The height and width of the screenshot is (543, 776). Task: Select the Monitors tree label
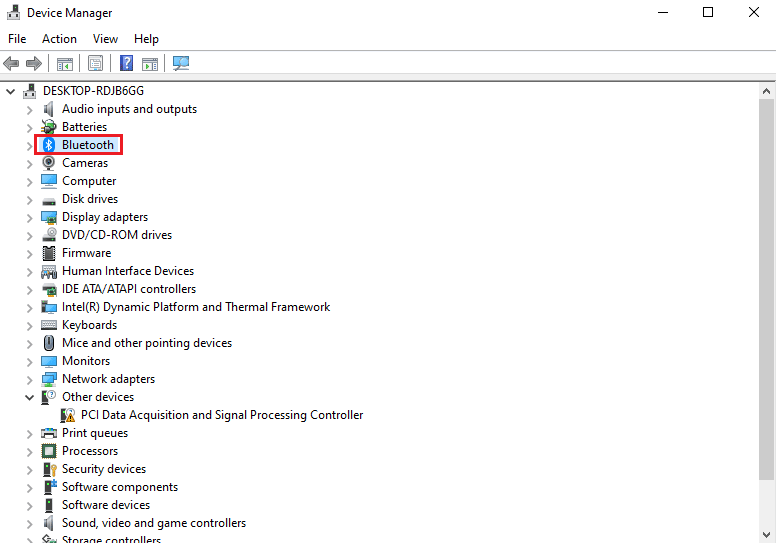(86, 361)
